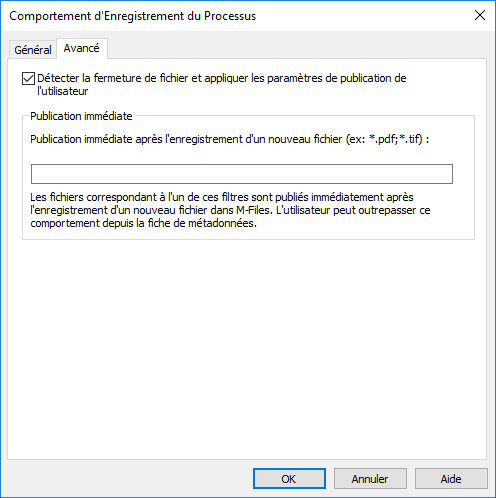Switch to the Général tab
This screenshot has width=496, height=498.
click(x=33, y=50)
